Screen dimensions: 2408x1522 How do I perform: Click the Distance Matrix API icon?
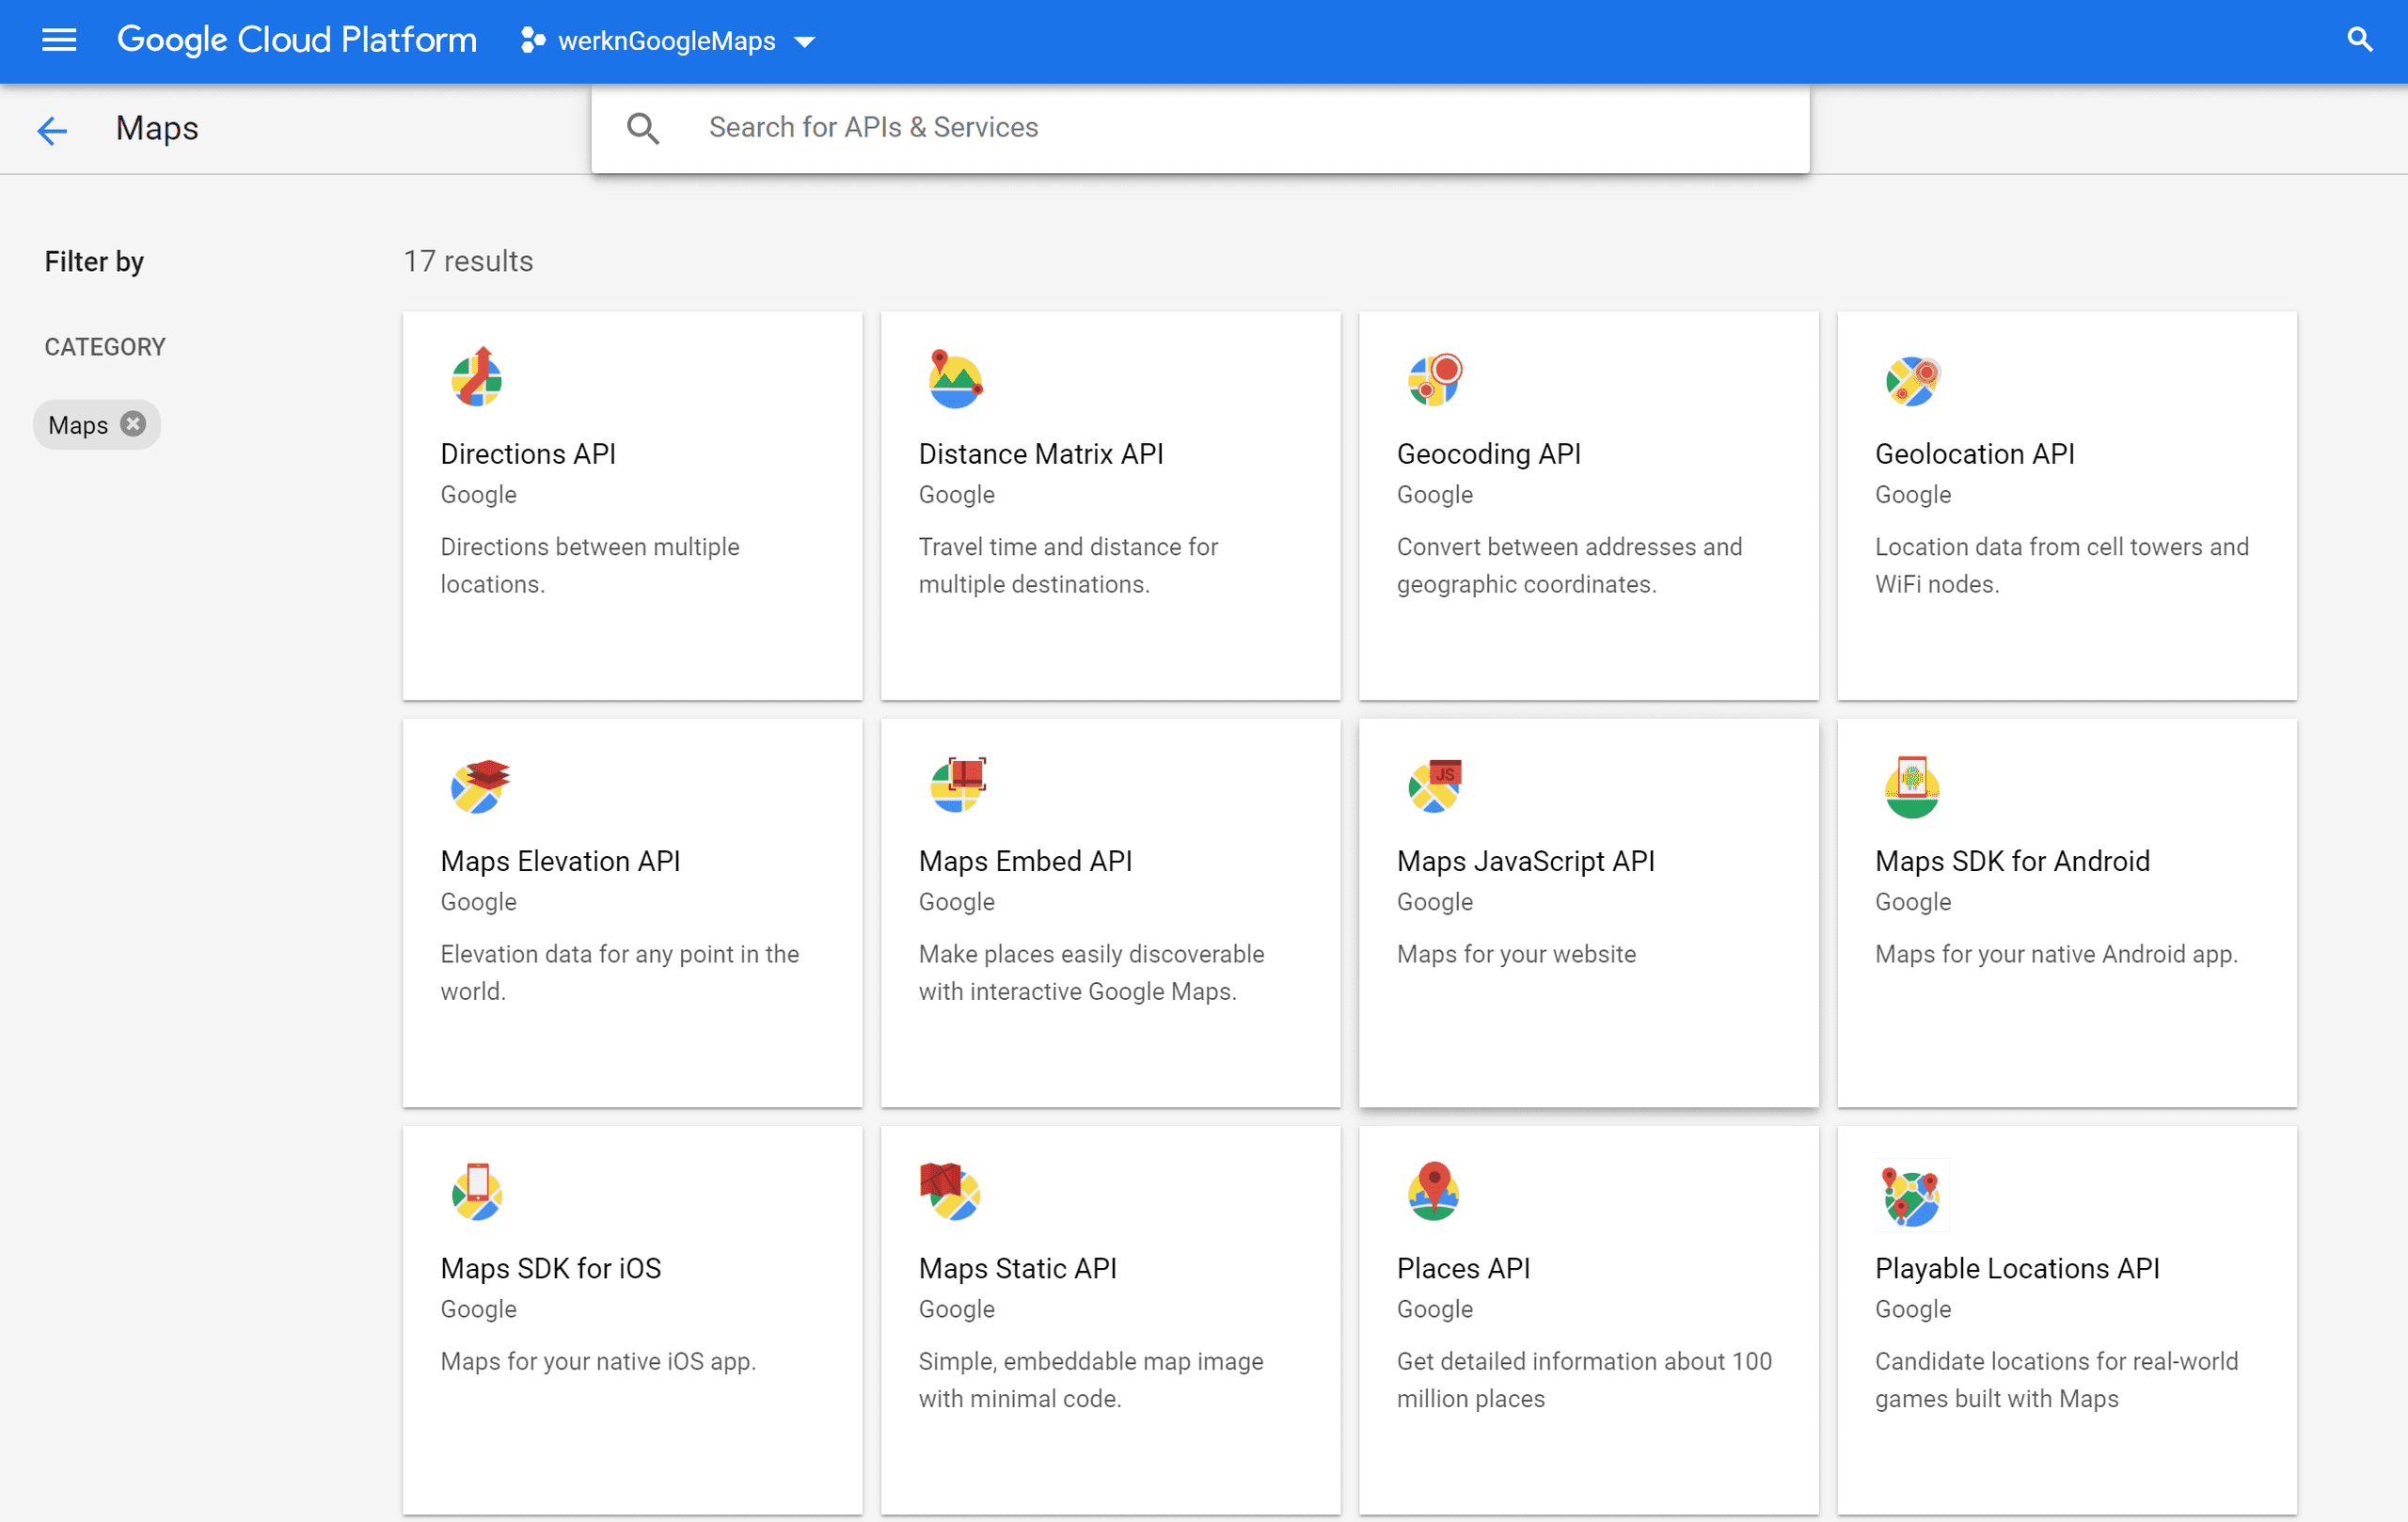(x=955, y=379)
